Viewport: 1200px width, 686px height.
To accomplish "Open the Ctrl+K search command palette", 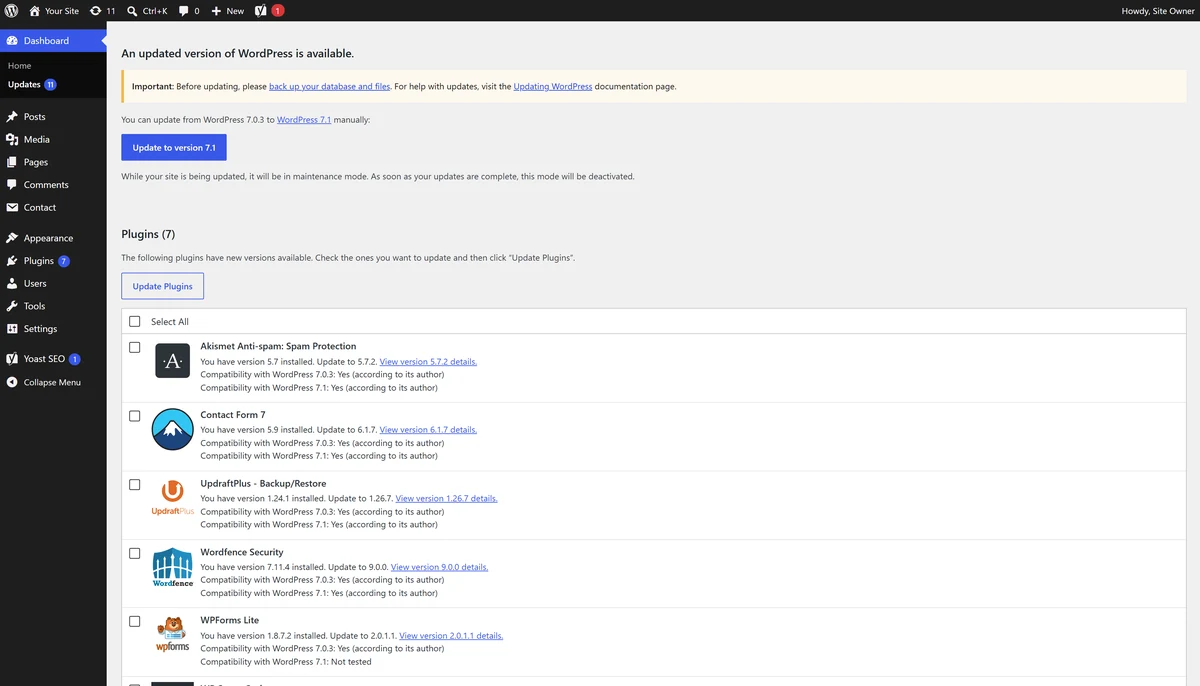I will coord(148,11).
